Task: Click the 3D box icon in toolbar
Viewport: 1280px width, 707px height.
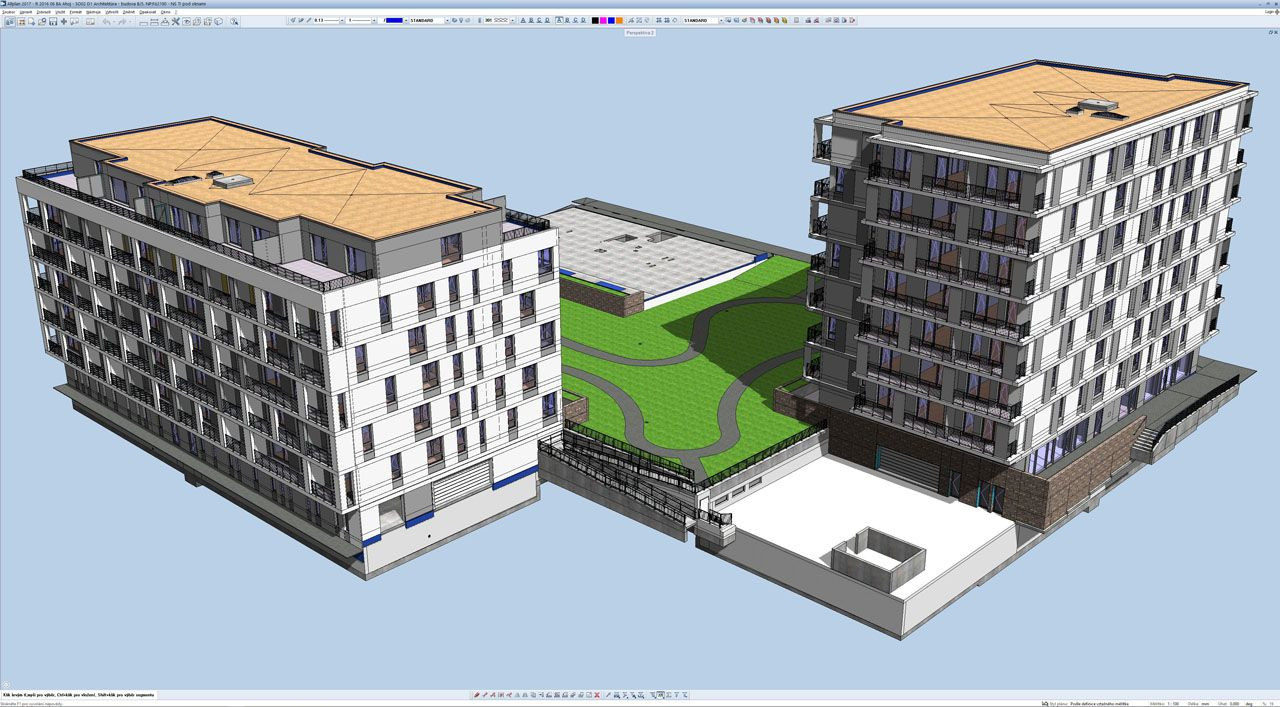Action: pyautogui.click(x=219, y=21)
